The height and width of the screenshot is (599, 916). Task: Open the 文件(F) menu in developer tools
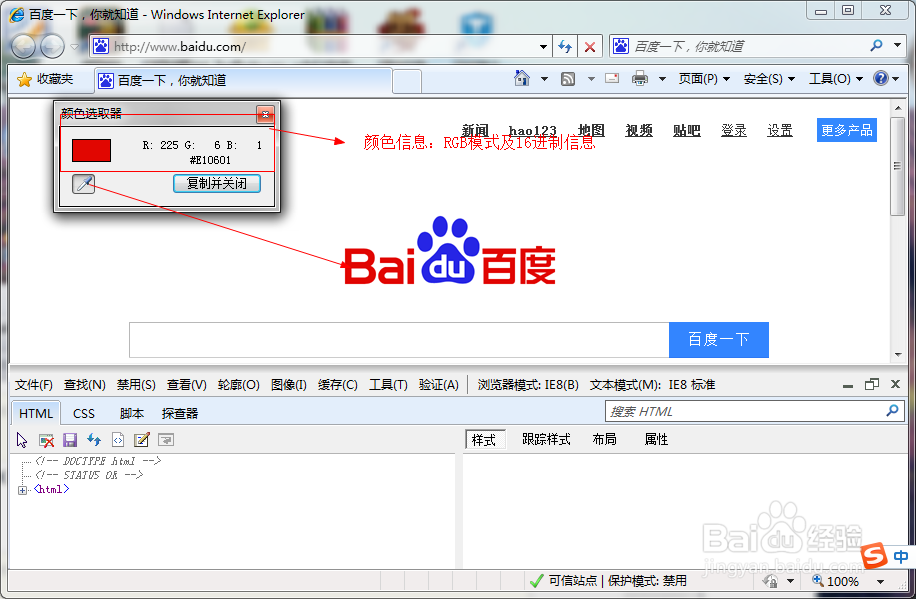click(x=34, y=385)
